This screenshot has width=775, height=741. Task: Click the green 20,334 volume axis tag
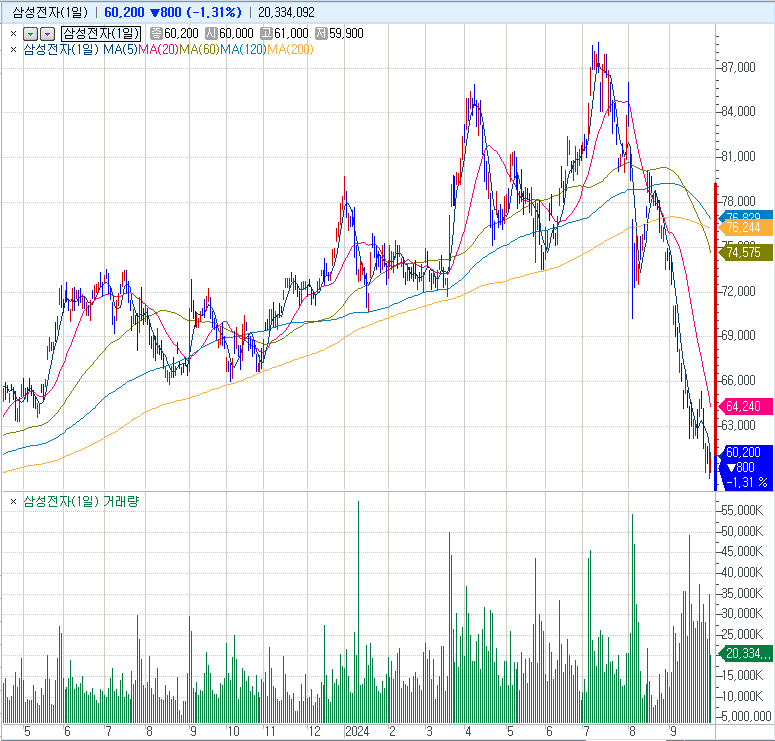[746, 653]
